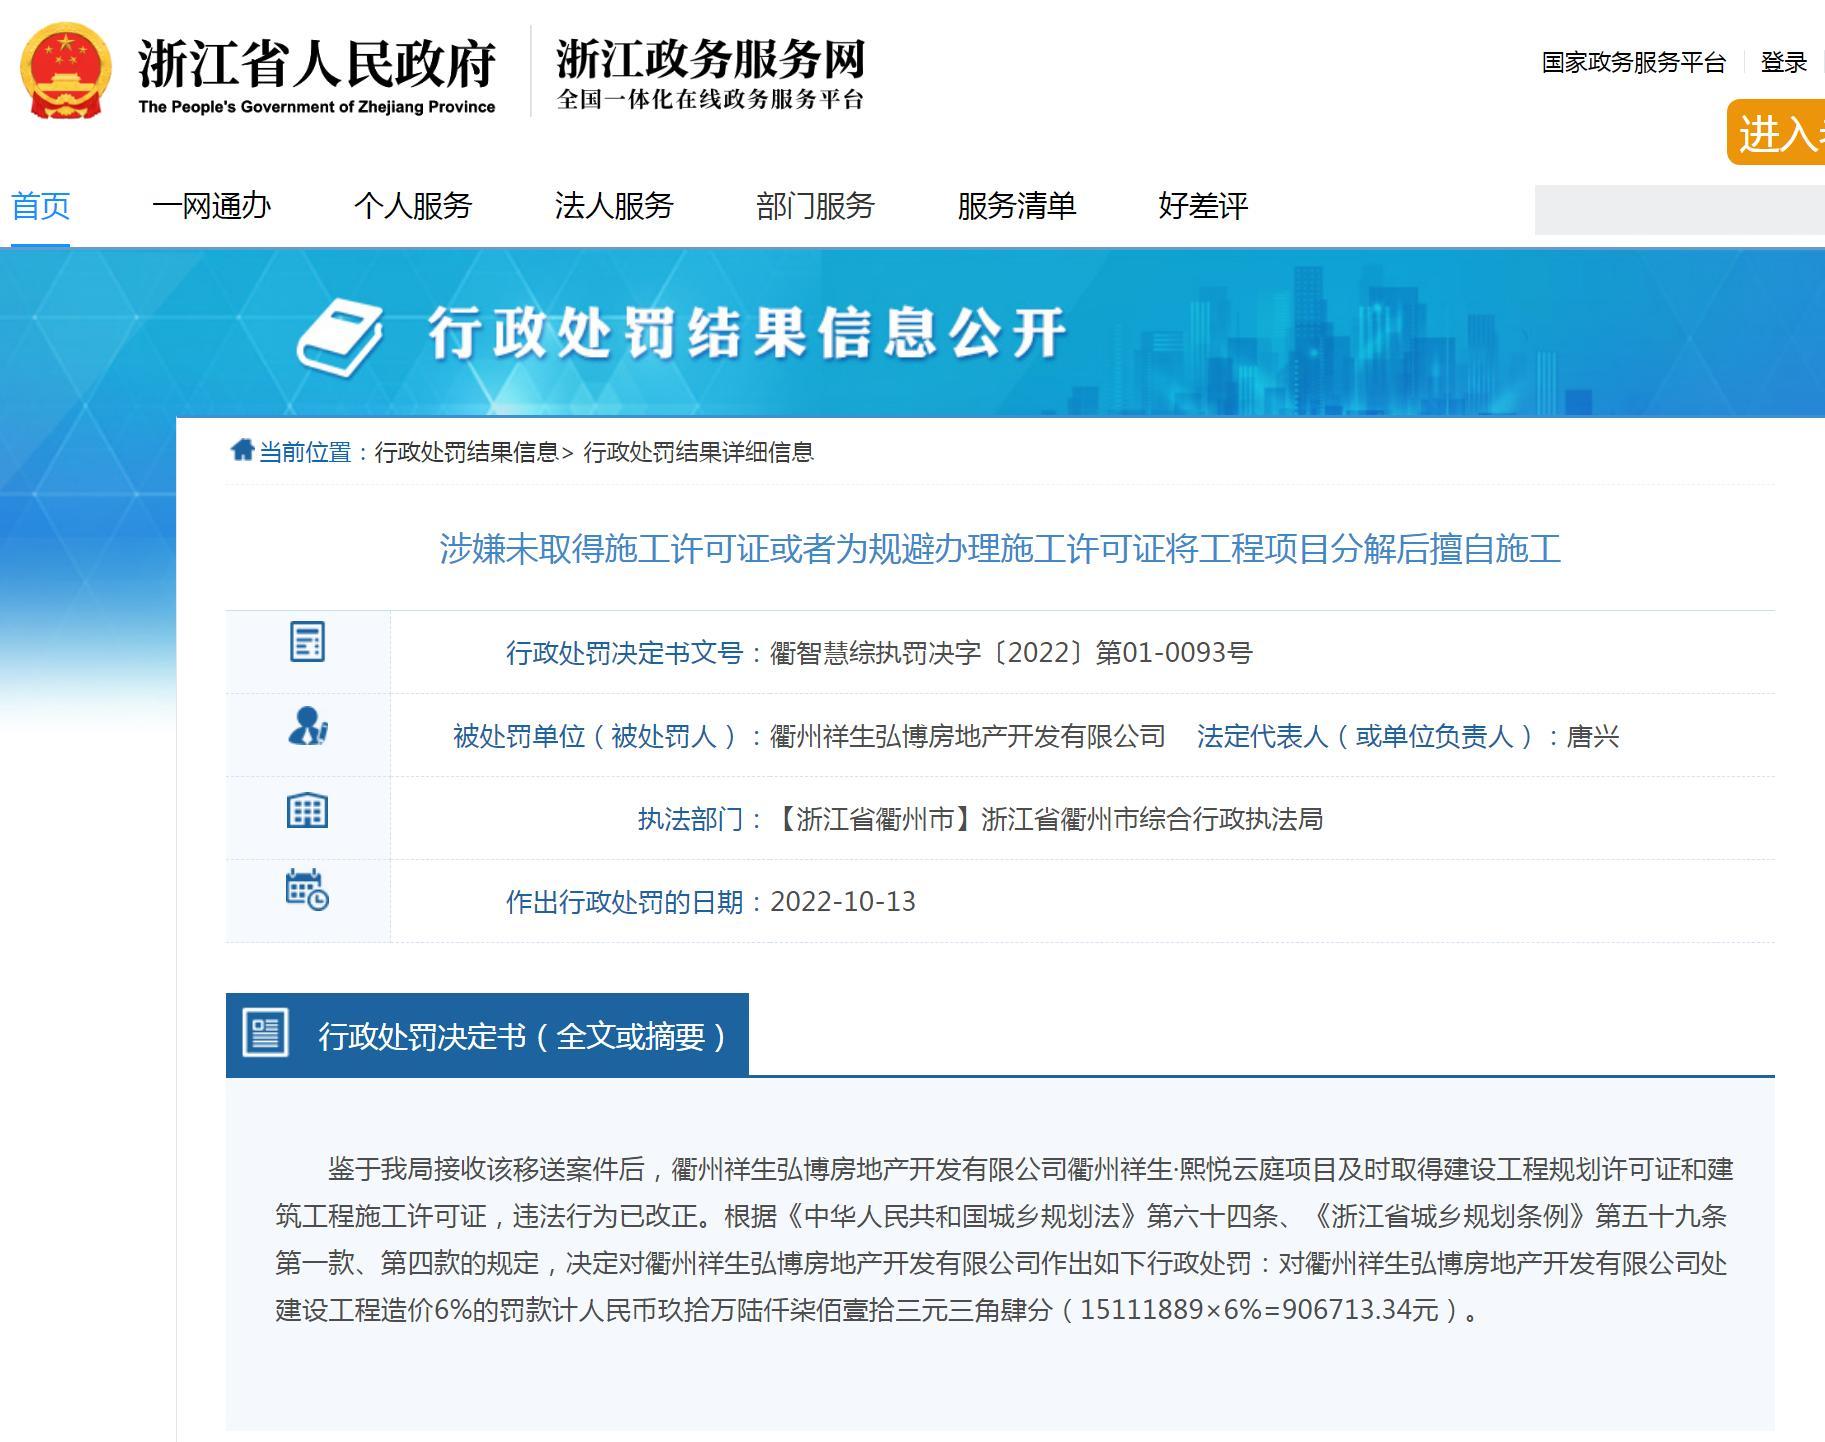Click the book icon in the blue banner

coord(340,338)
